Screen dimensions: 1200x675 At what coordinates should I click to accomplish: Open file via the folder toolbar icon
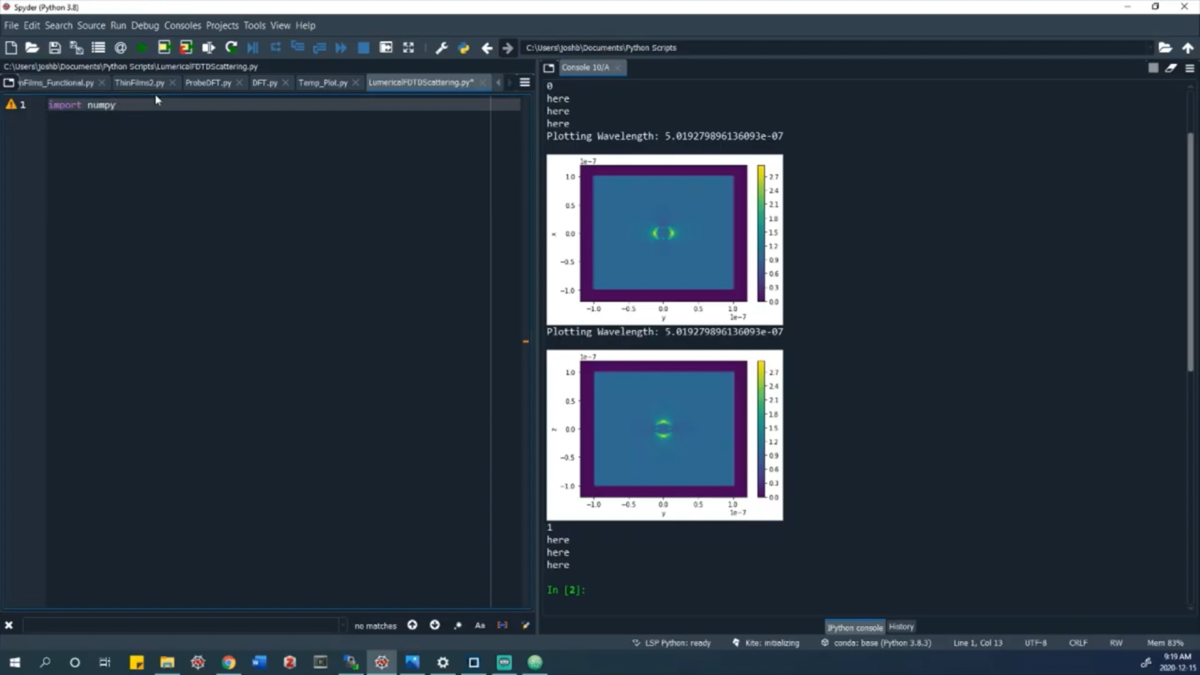point(32,47)
